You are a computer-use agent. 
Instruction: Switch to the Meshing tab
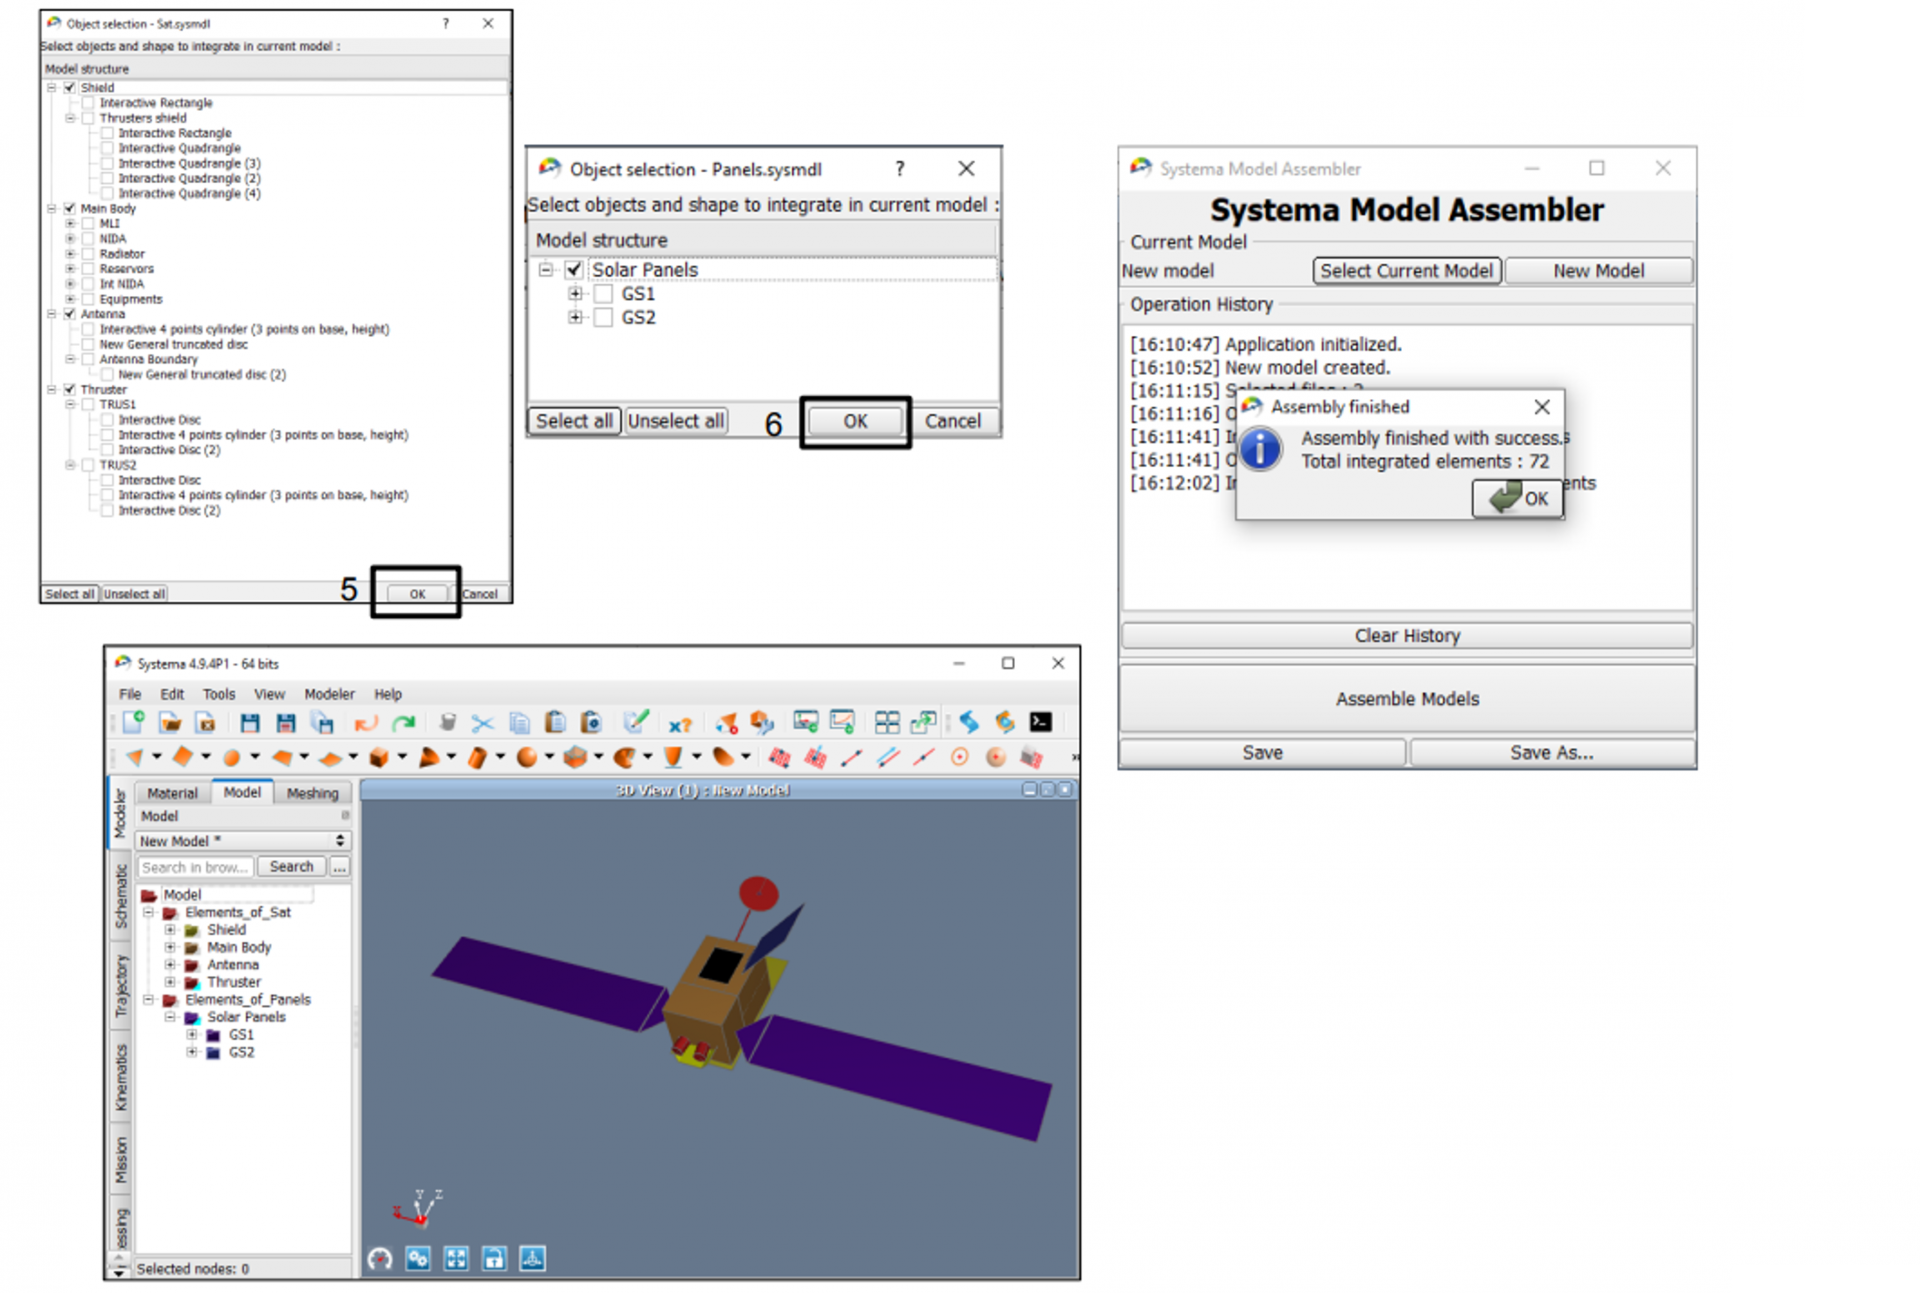click(x=312, y=793)
